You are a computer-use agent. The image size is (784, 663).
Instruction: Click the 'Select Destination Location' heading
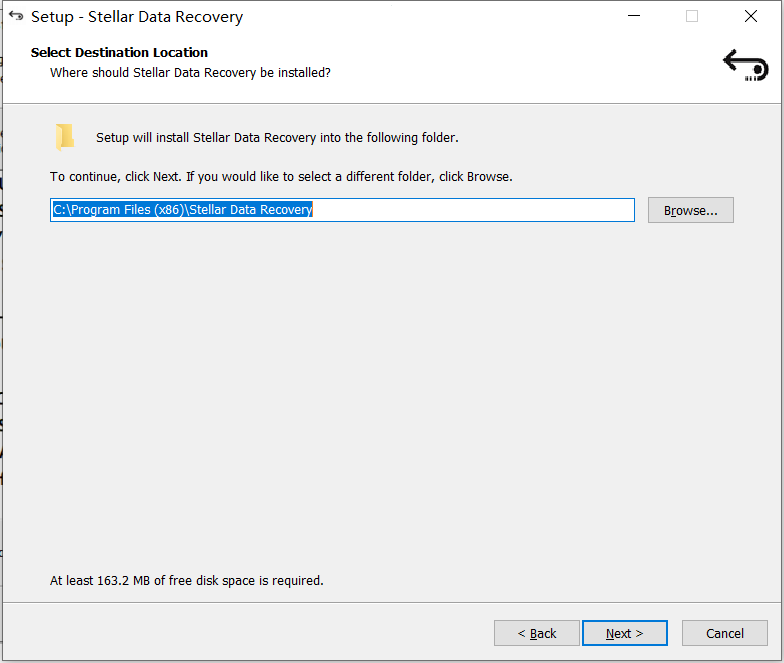[119, 52]
